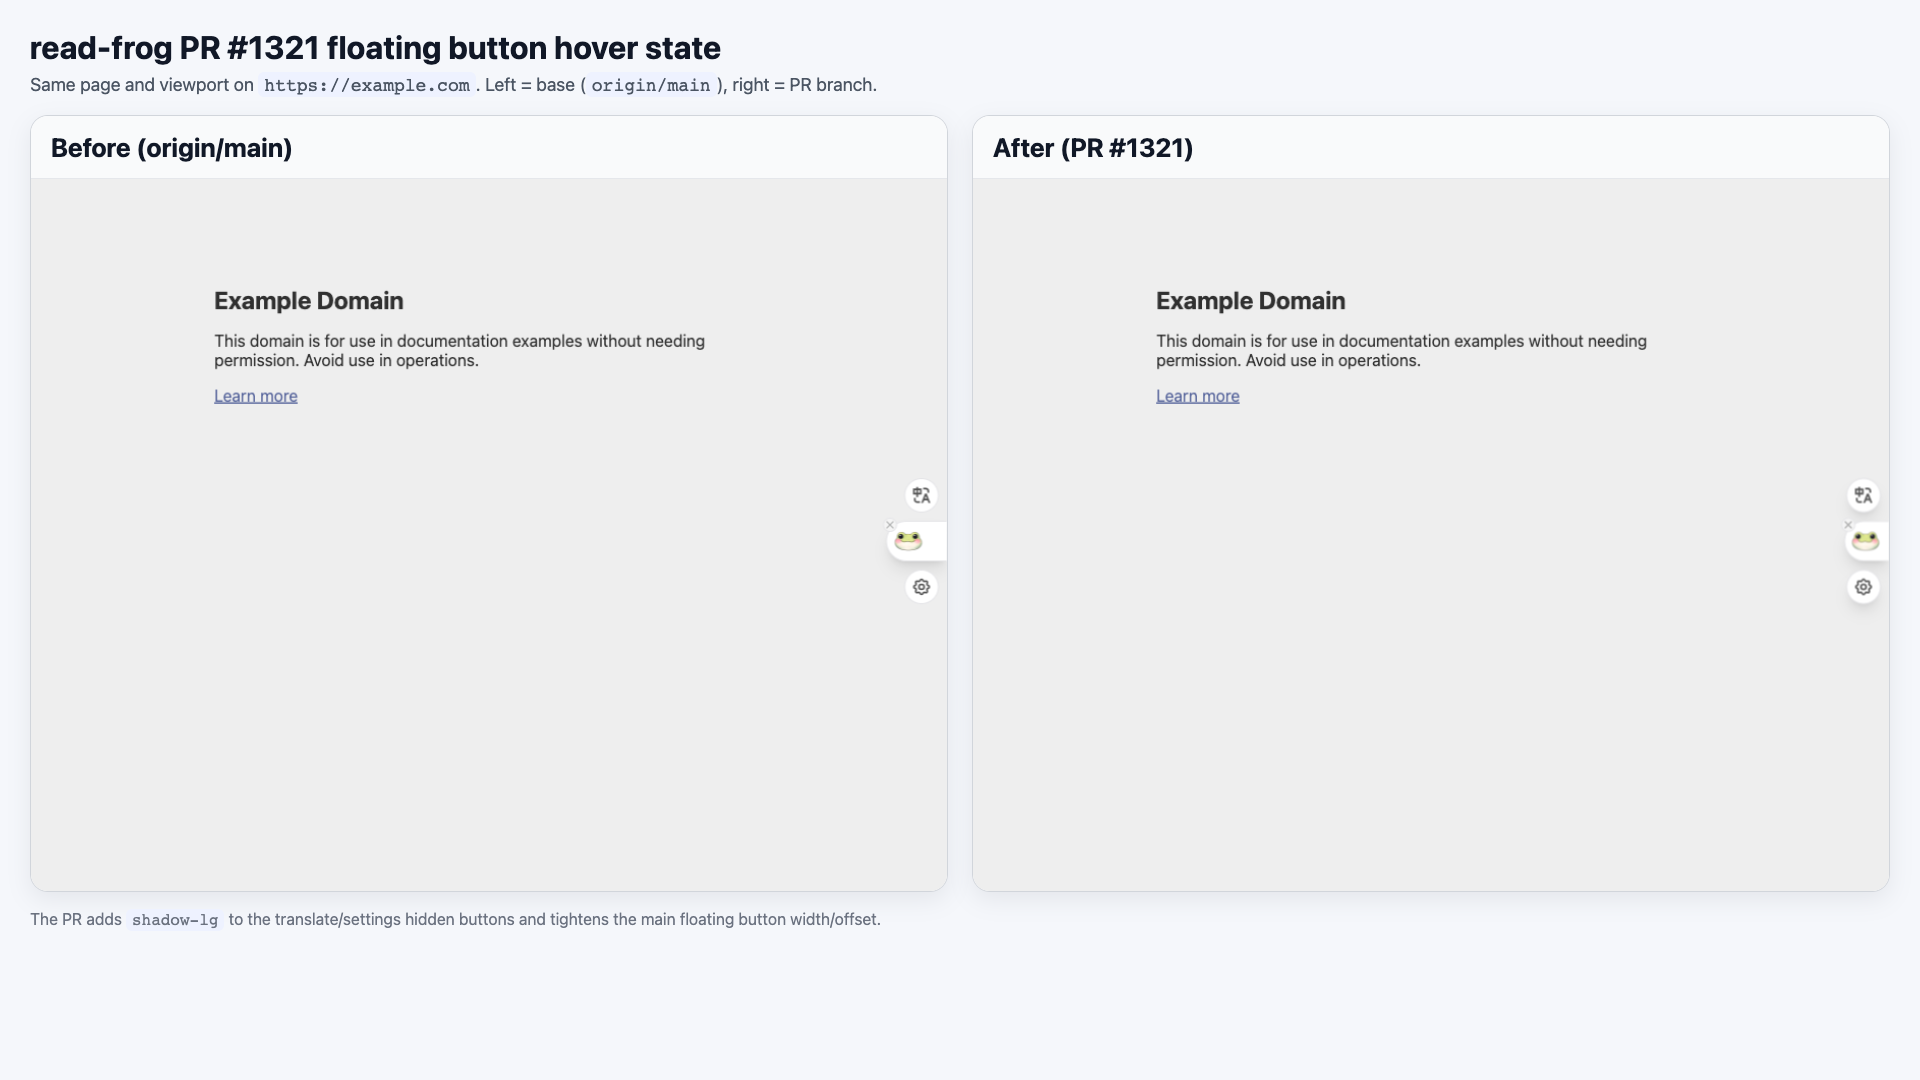Screen dimensions: 1920x1080
Task: Dismiss the After frog button with its X
Action: (1845, 524)
